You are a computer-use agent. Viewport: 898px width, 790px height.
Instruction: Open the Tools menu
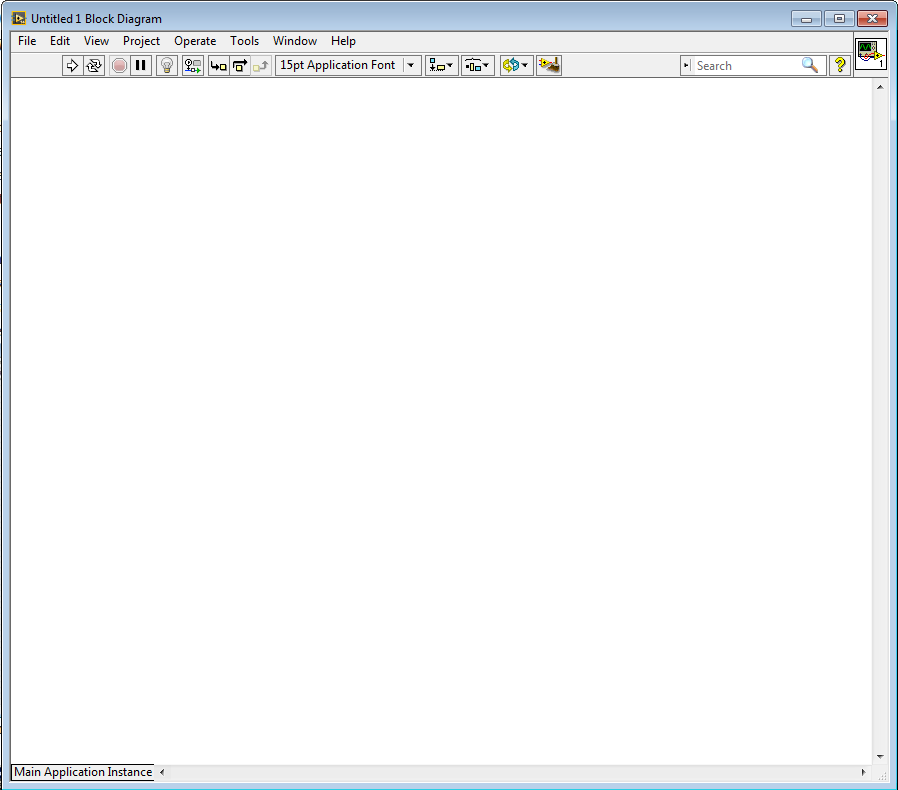pos(245,41)
